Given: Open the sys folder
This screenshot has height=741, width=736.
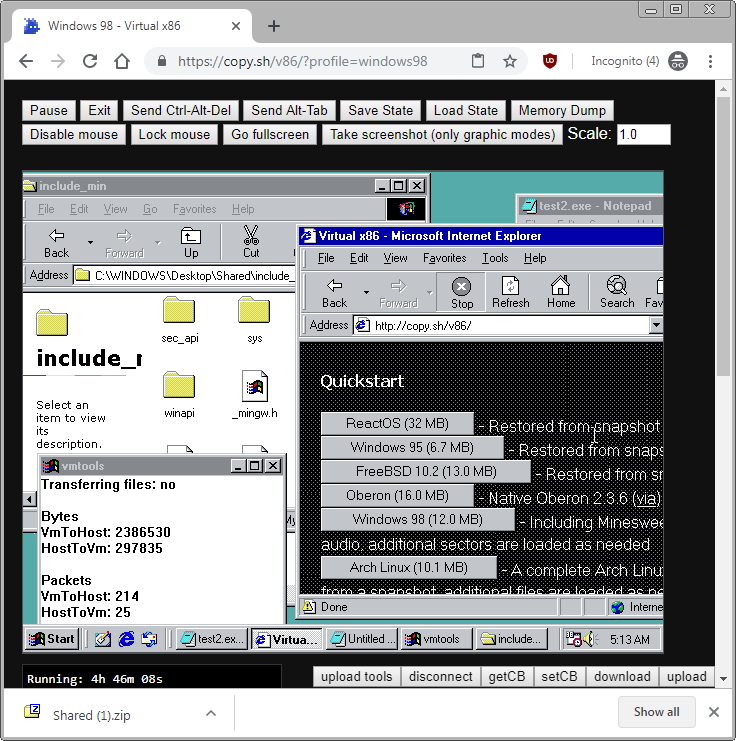Looking at the screenshot, I should 254,320.
